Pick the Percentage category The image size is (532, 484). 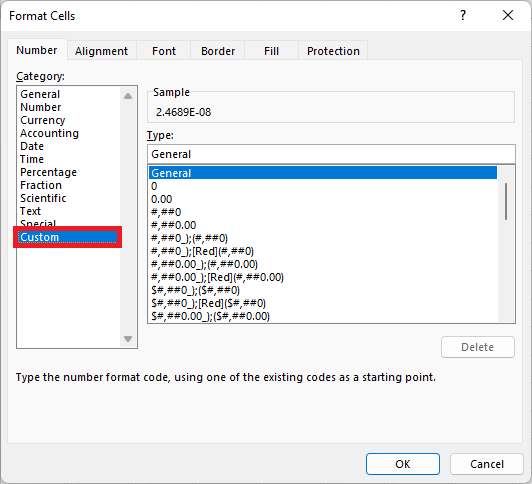(49, 172)
